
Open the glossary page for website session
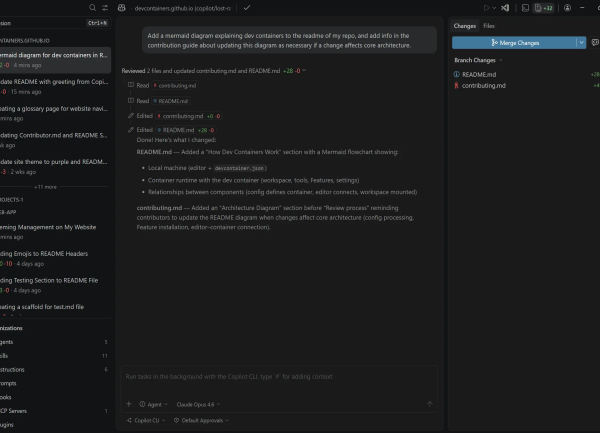coord(55,114)
